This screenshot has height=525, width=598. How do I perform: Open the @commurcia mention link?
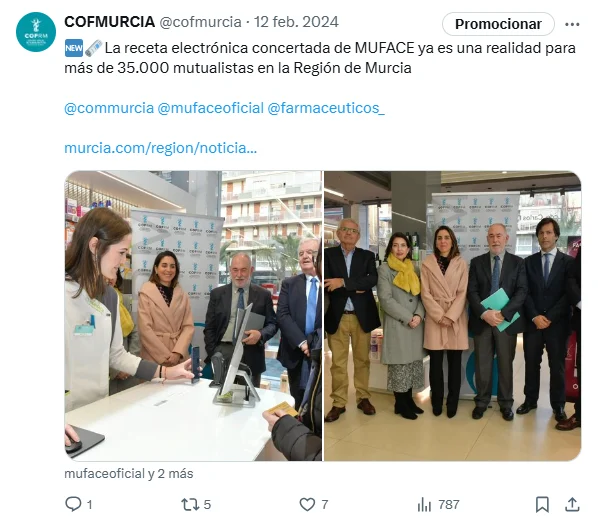tap(109, 108)
